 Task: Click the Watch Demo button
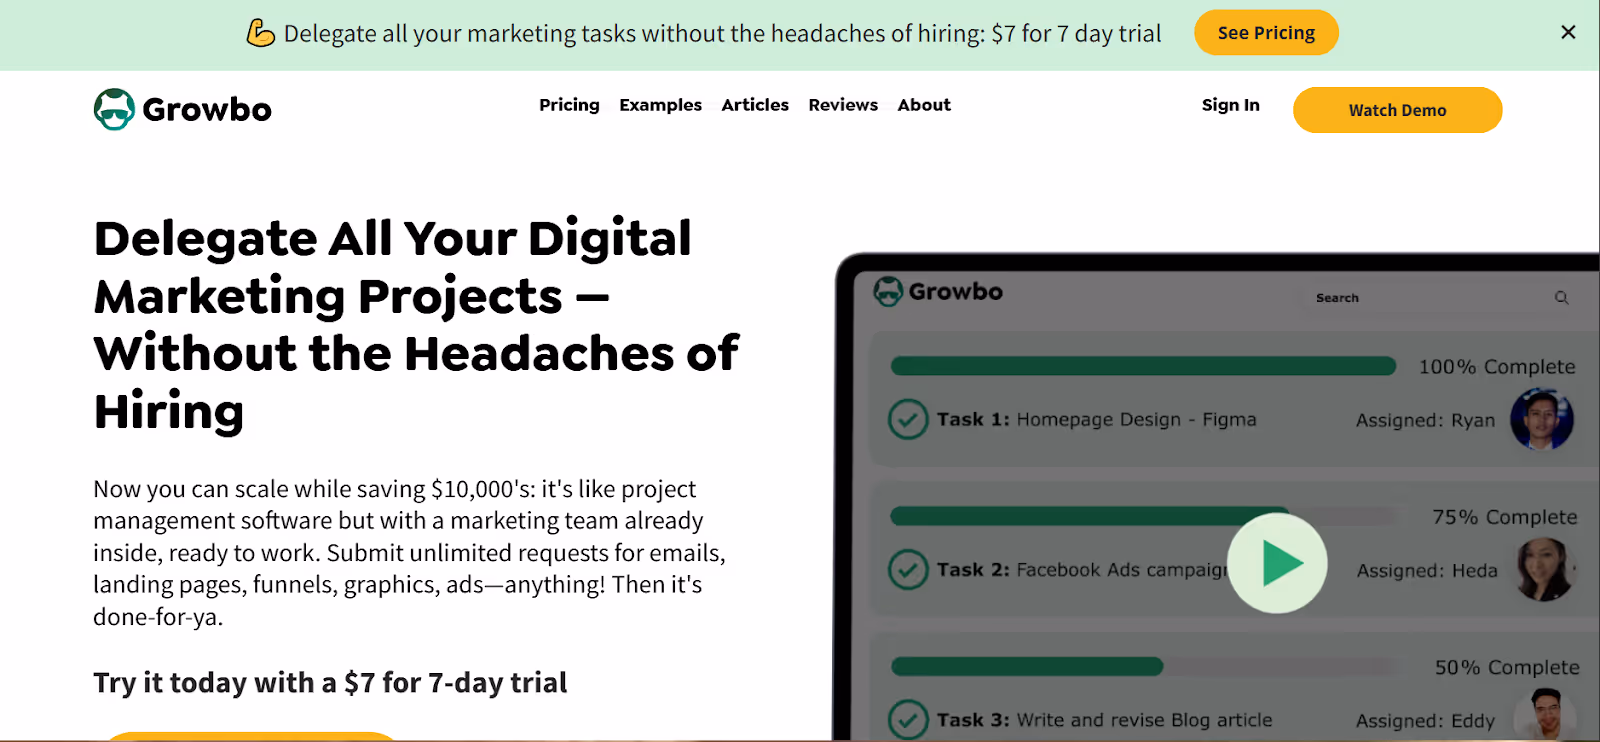[1397, 110]
